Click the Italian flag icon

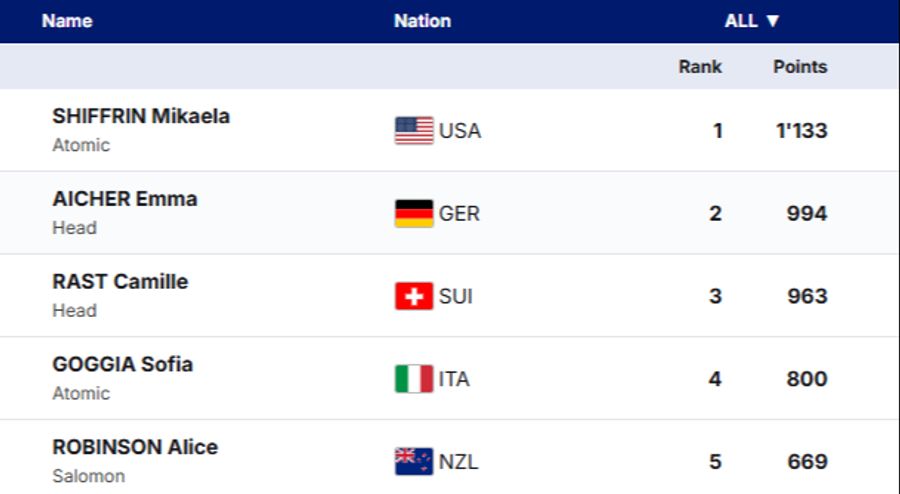[x=414, y=379]
